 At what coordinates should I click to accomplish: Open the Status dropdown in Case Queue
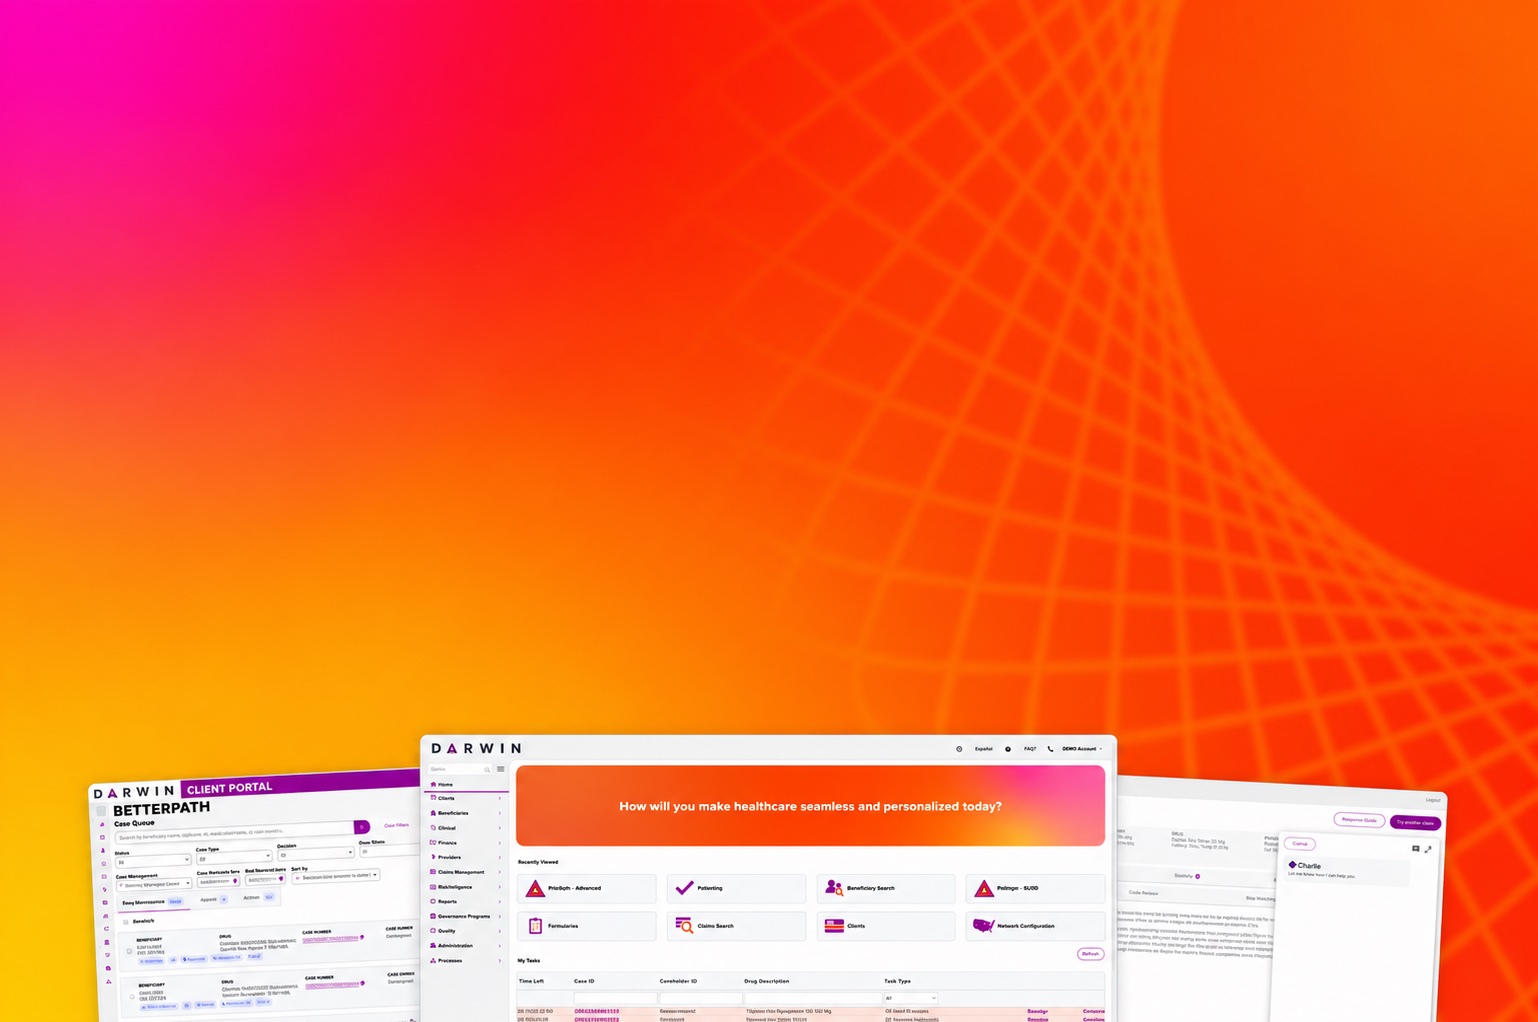click(x=153, y=861)
